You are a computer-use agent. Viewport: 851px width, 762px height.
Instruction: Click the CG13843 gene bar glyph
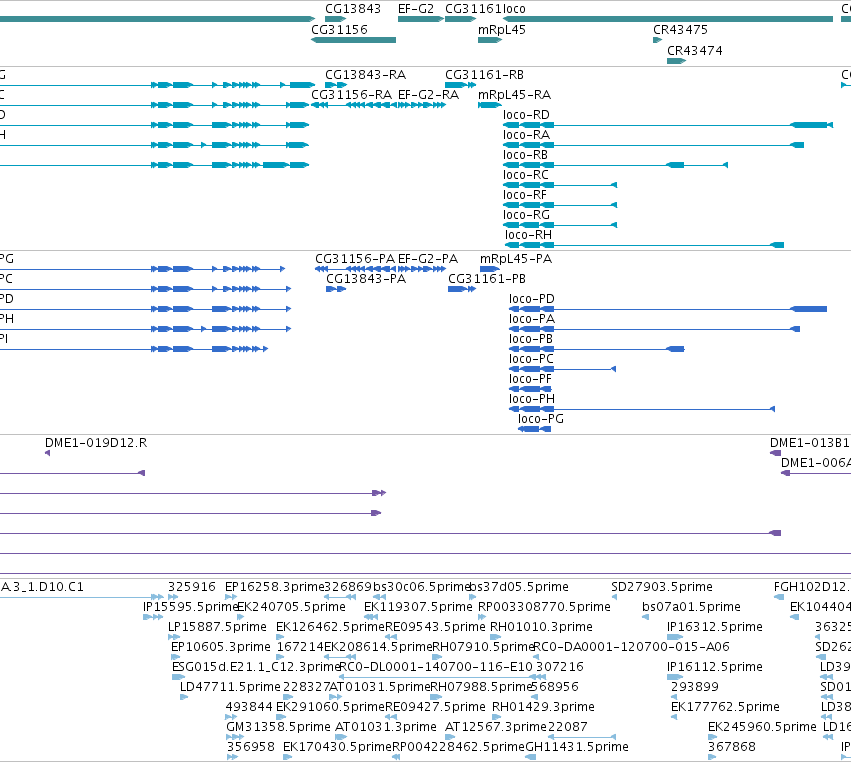pyautogui.click(x=335, y=19)
